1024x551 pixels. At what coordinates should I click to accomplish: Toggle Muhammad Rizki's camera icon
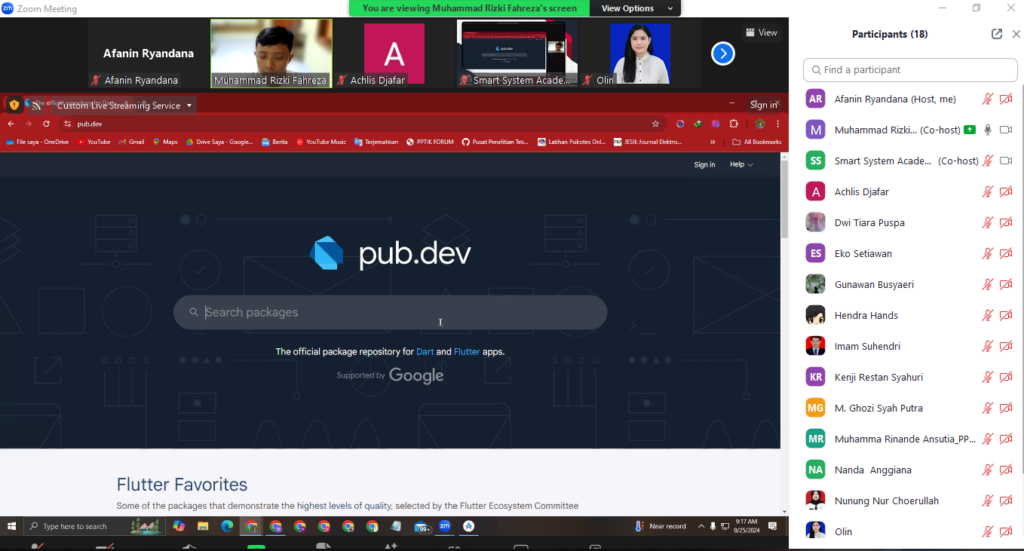1006,130
